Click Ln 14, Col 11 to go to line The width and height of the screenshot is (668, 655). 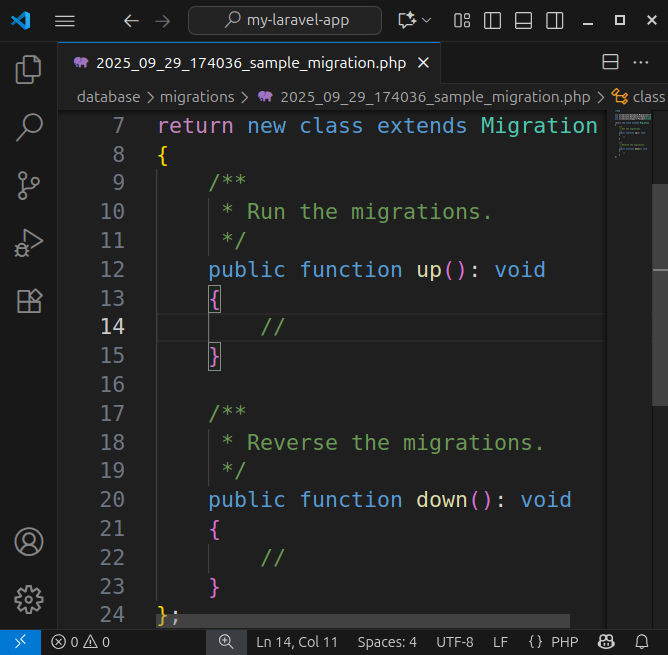[297, 642]
